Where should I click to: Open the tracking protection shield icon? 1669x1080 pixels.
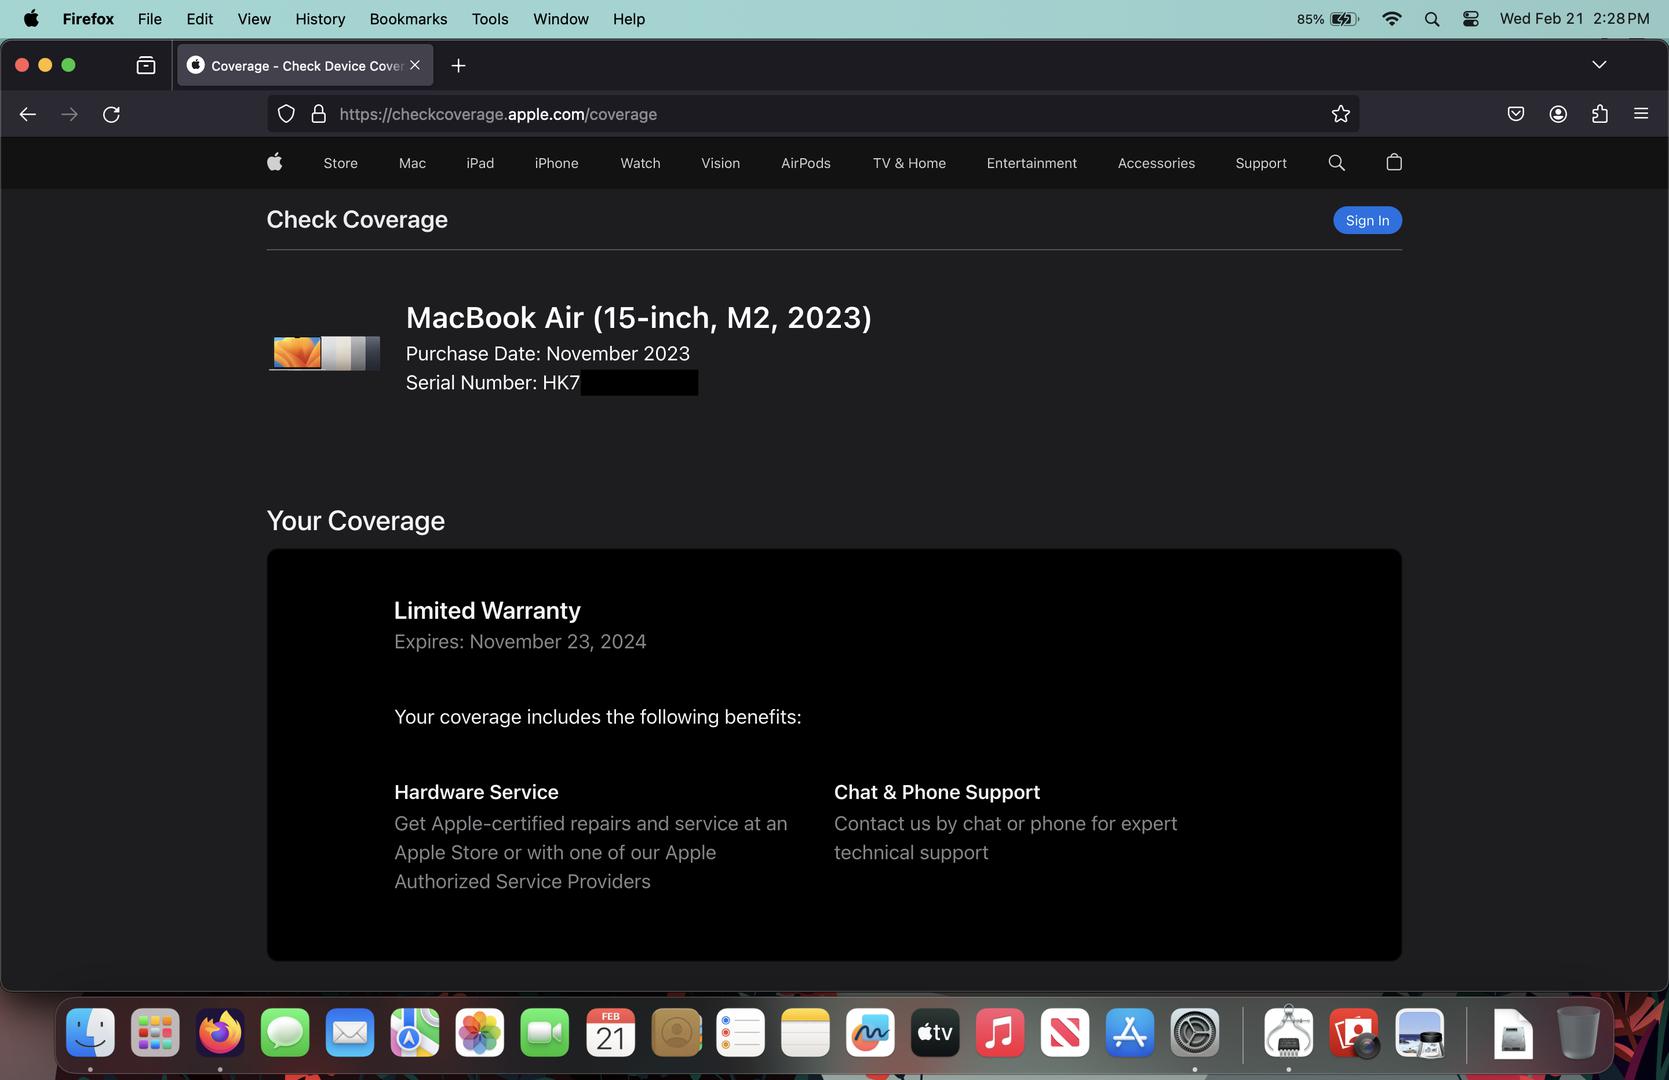tap(286, 114)
